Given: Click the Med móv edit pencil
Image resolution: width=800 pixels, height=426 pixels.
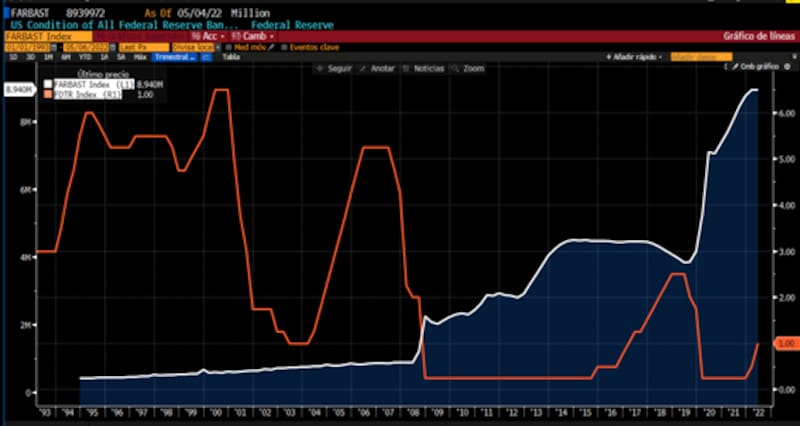Looking at the screenshot, I should pyautogui.click(x=270, y=47).
